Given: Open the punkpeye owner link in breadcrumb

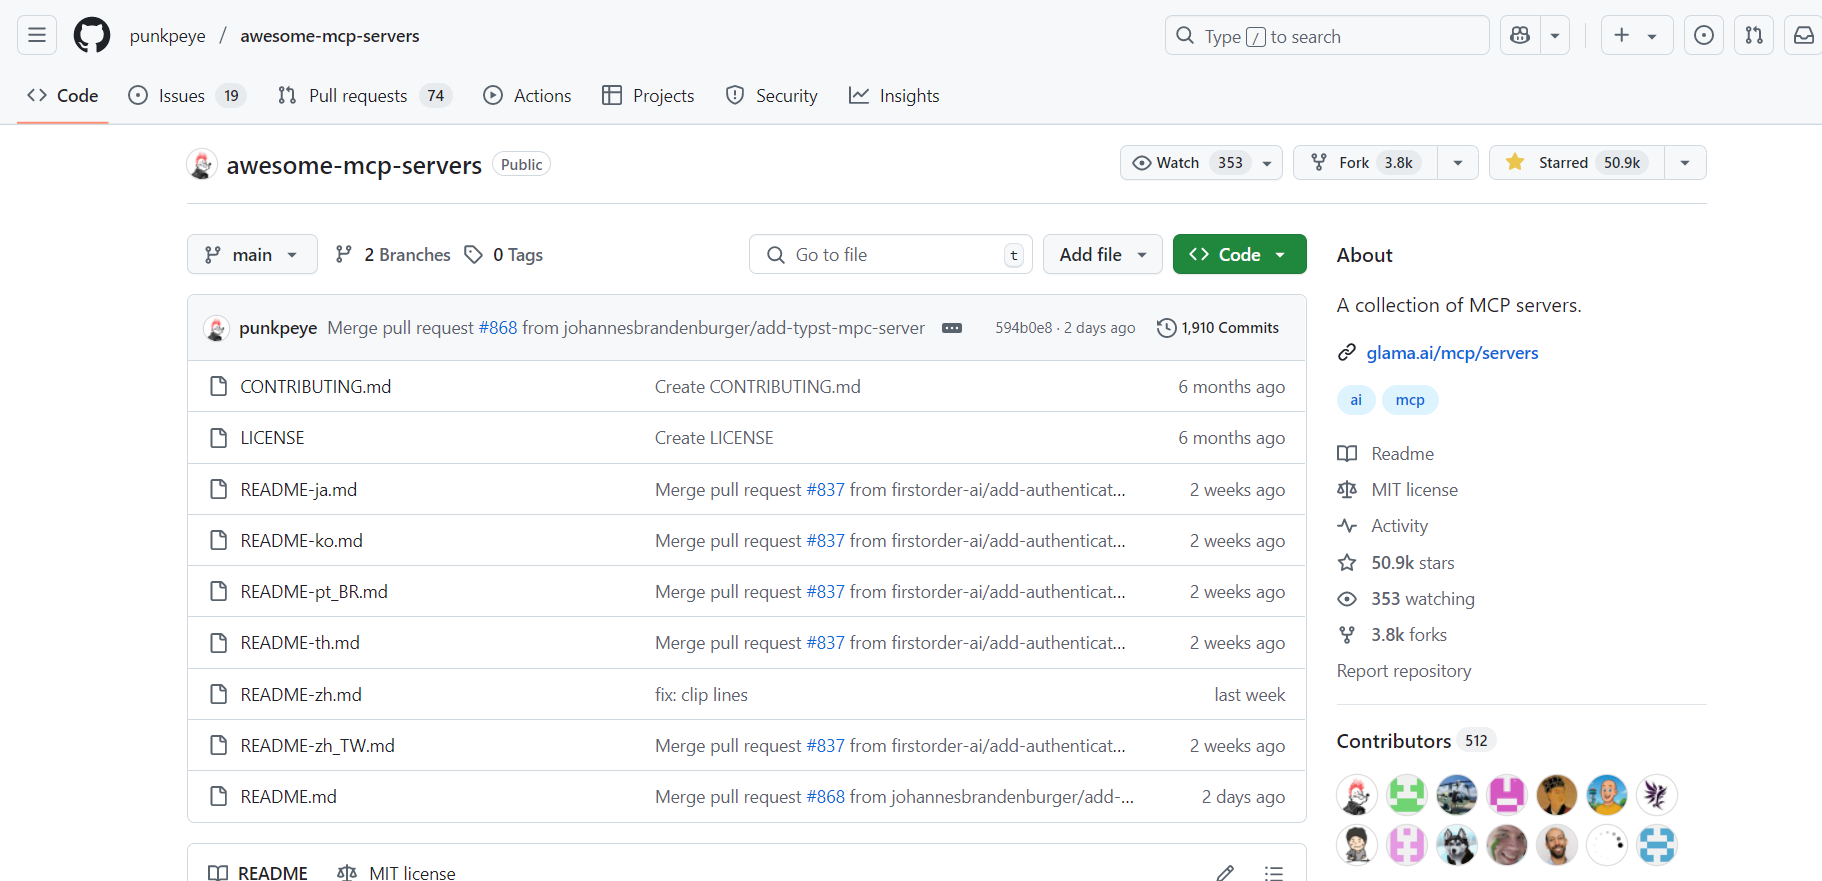Looking at the screenshot, I should [x=168, y=36].
